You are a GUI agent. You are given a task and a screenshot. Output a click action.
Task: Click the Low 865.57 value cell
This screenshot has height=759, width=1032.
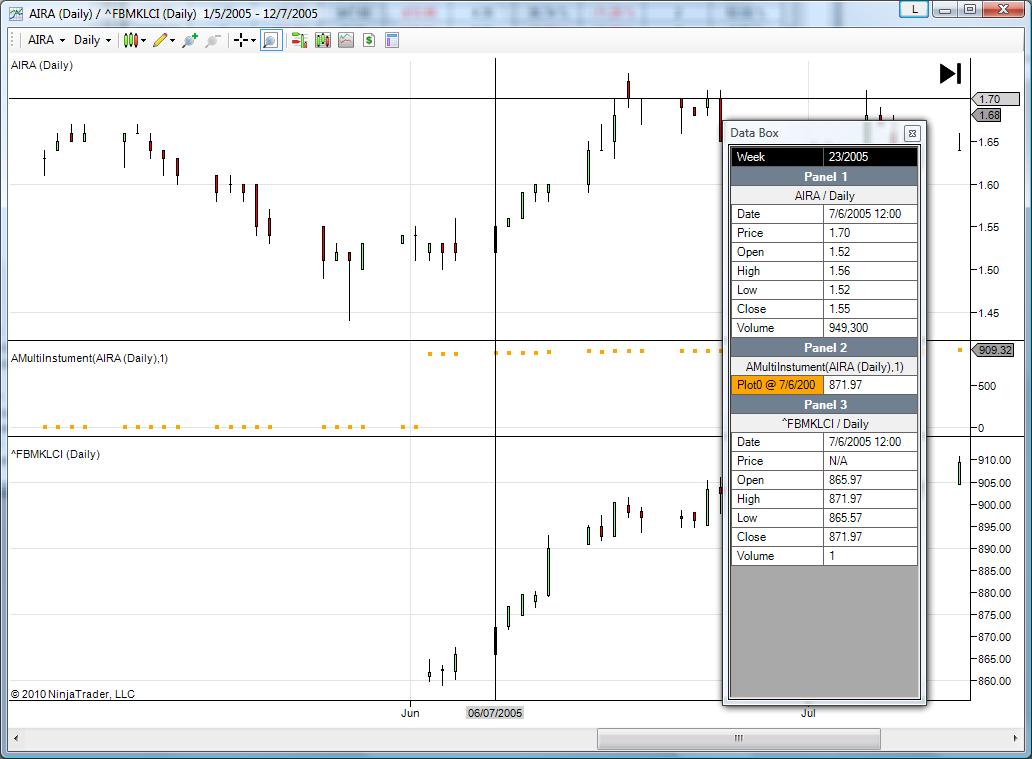(870, 518)
